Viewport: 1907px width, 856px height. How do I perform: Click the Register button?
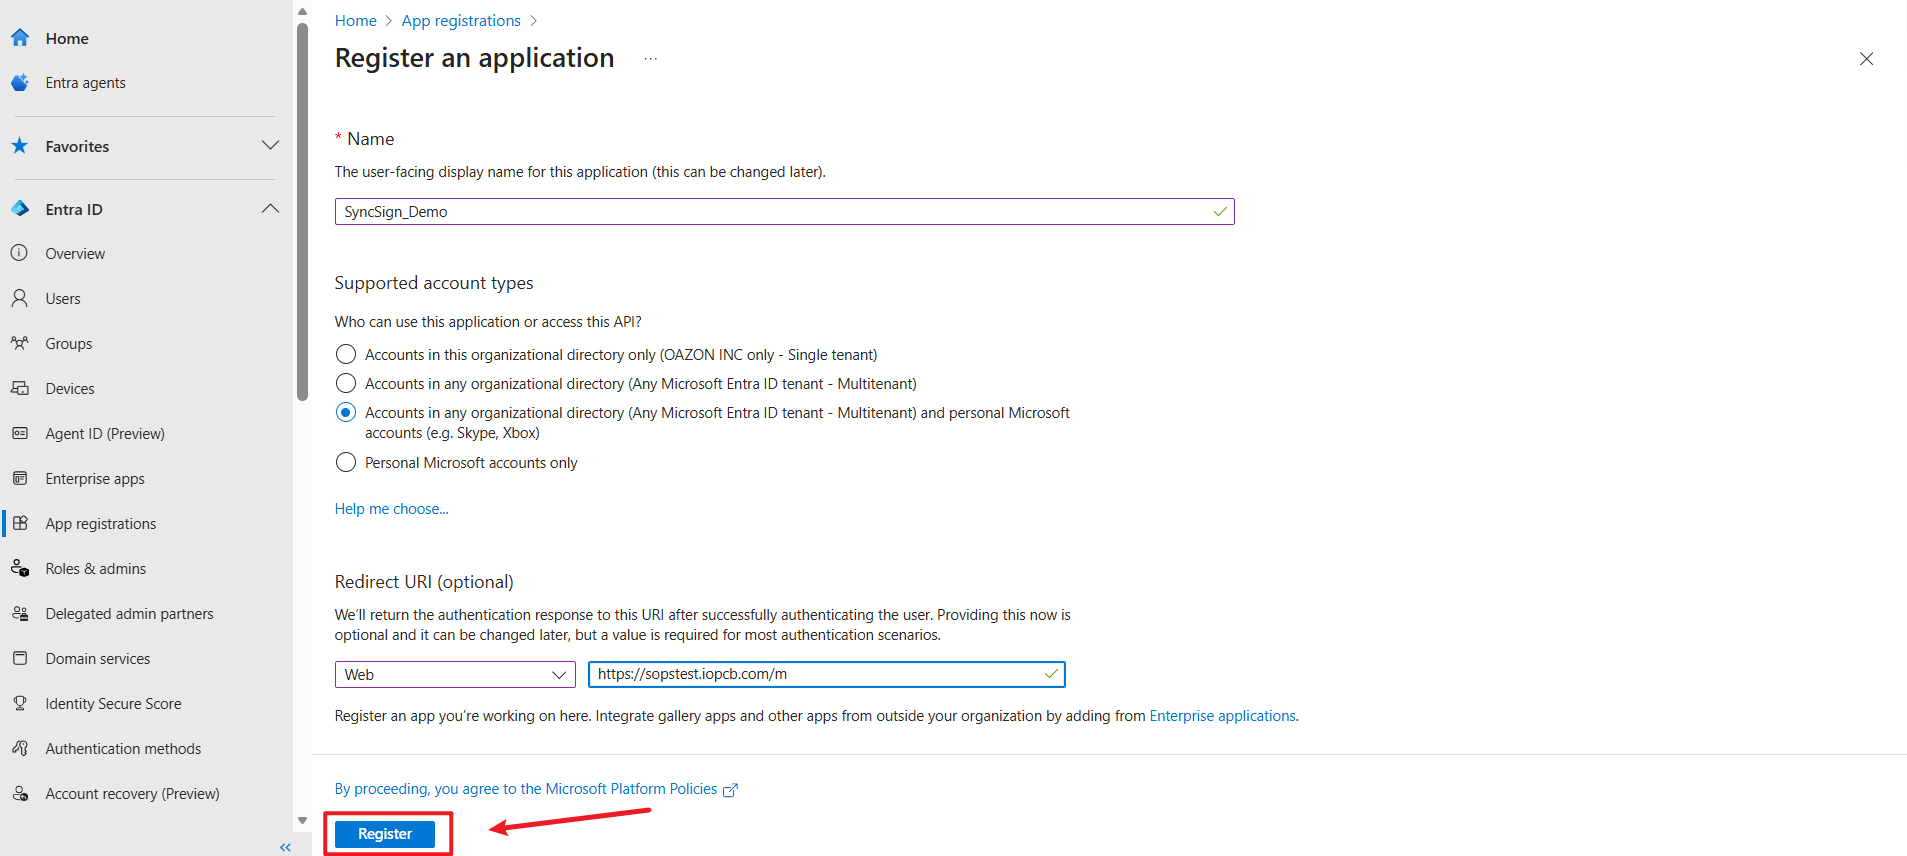coord(385,834)
